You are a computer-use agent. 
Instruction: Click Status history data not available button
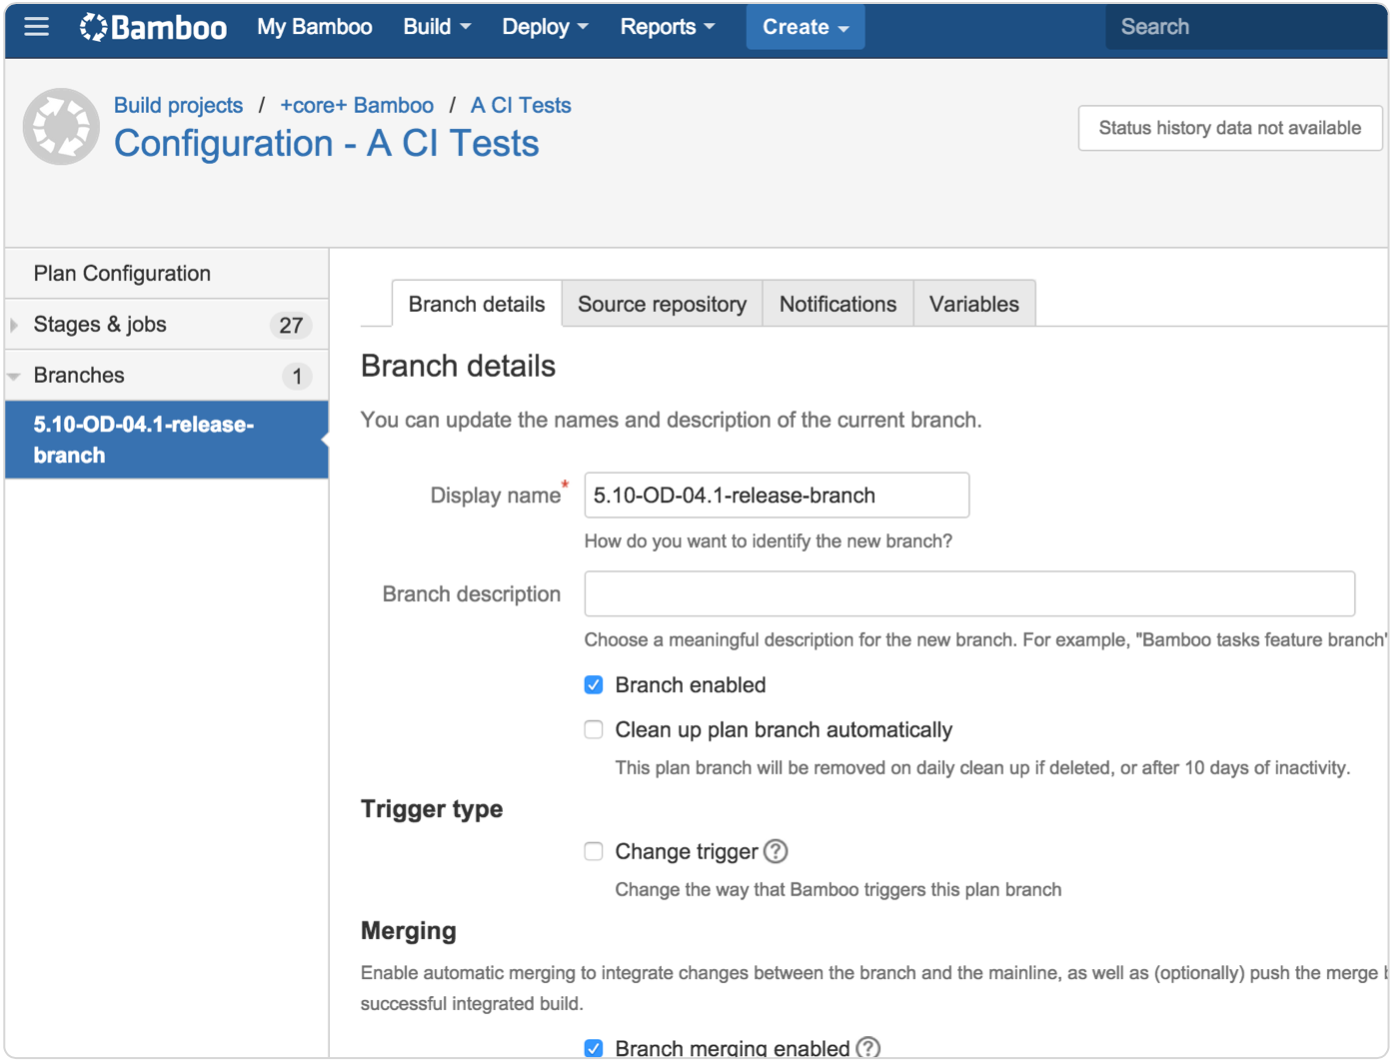1230,128
